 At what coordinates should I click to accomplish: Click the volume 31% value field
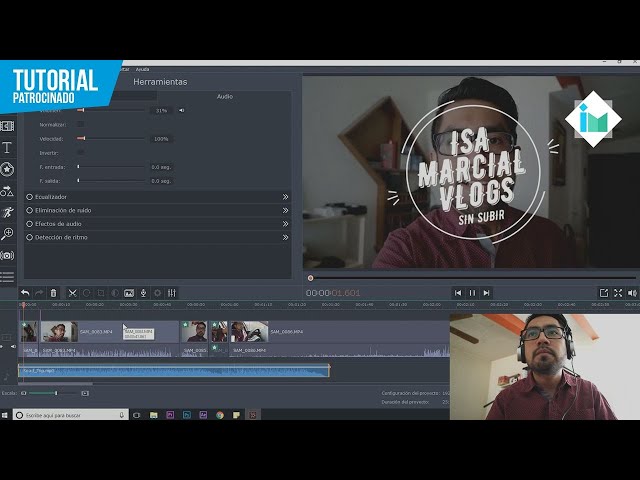pos(161,111)
